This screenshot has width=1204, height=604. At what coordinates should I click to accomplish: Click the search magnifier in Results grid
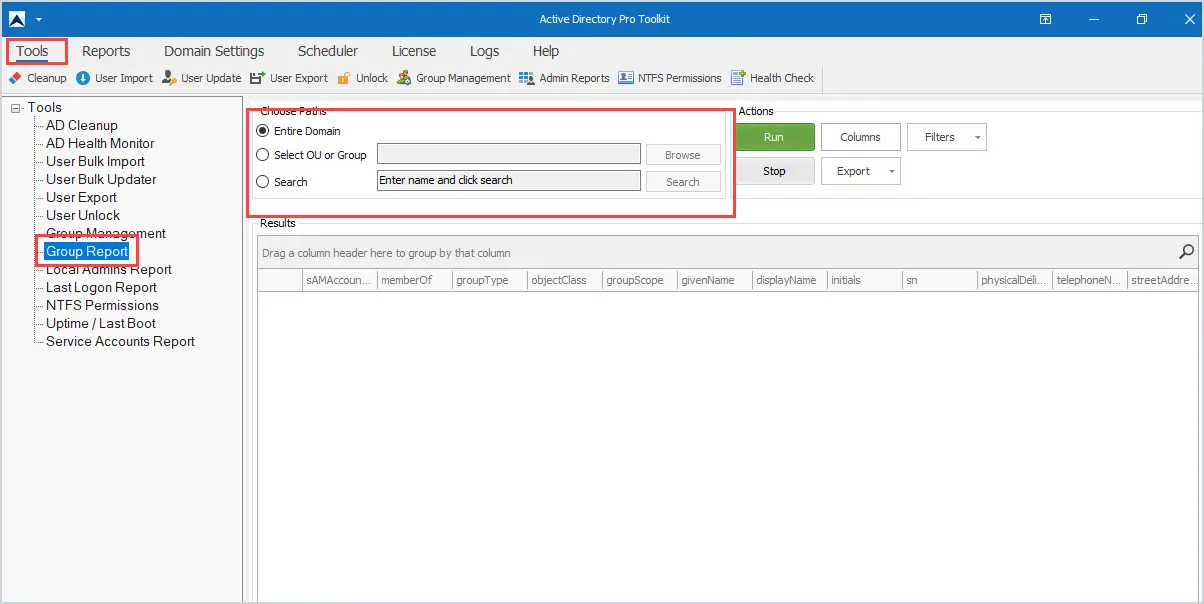[x=1187, y=252]
